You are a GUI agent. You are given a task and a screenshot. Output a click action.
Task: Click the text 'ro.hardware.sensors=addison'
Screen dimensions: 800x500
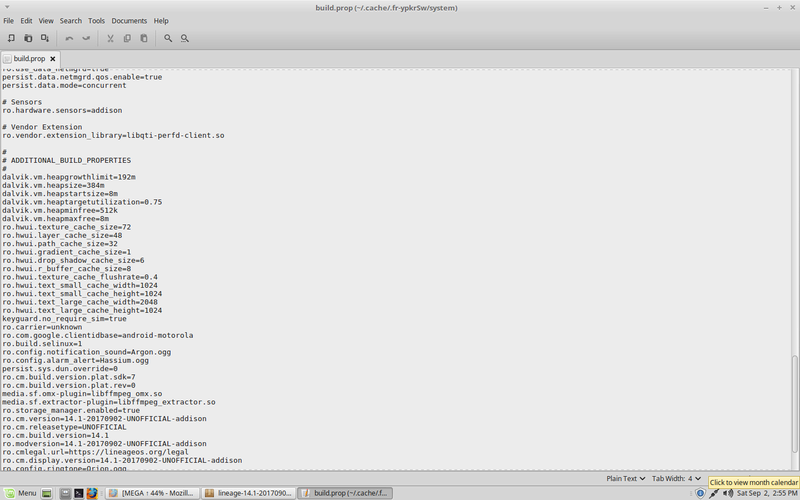tap(62, 110)
